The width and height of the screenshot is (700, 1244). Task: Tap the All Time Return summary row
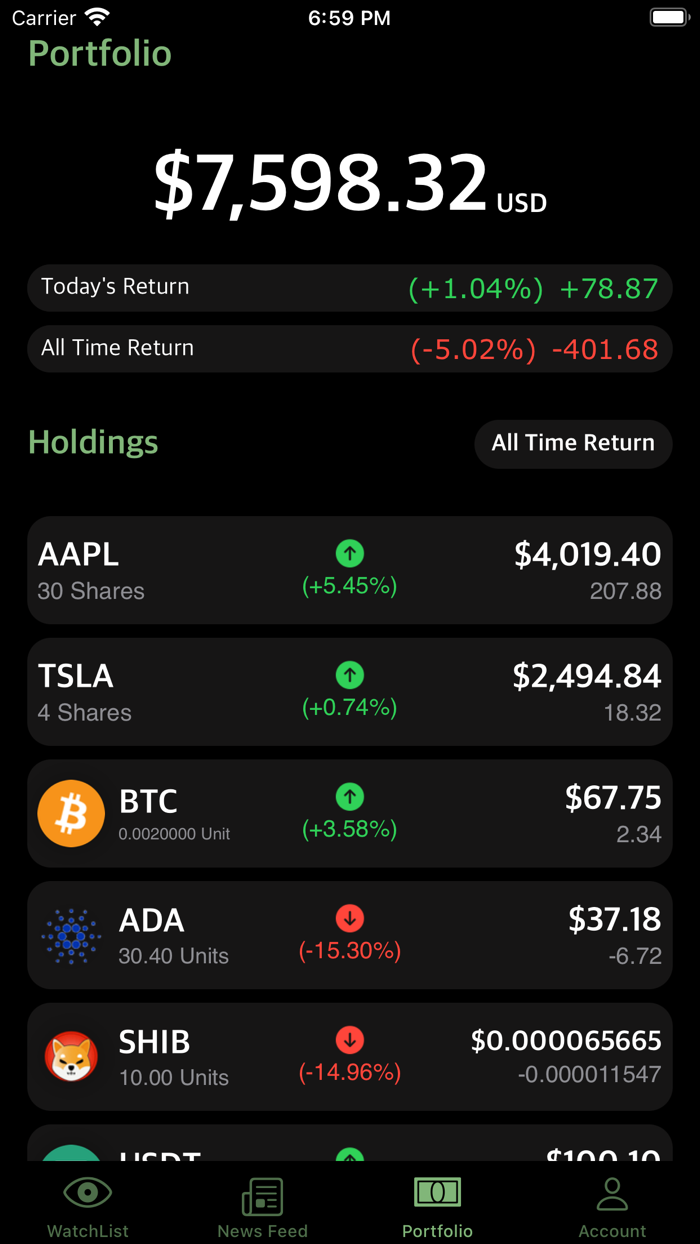point(350,349)
